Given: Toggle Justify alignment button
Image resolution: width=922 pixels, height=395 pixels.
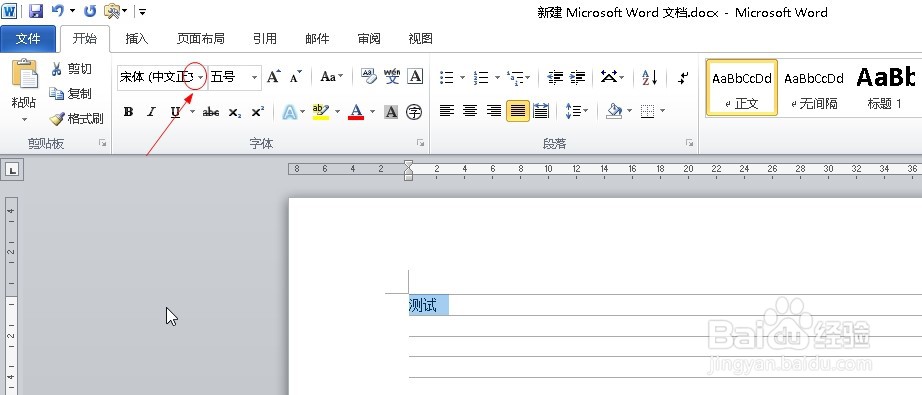Looking at the screenshot, I should point(517,111).
